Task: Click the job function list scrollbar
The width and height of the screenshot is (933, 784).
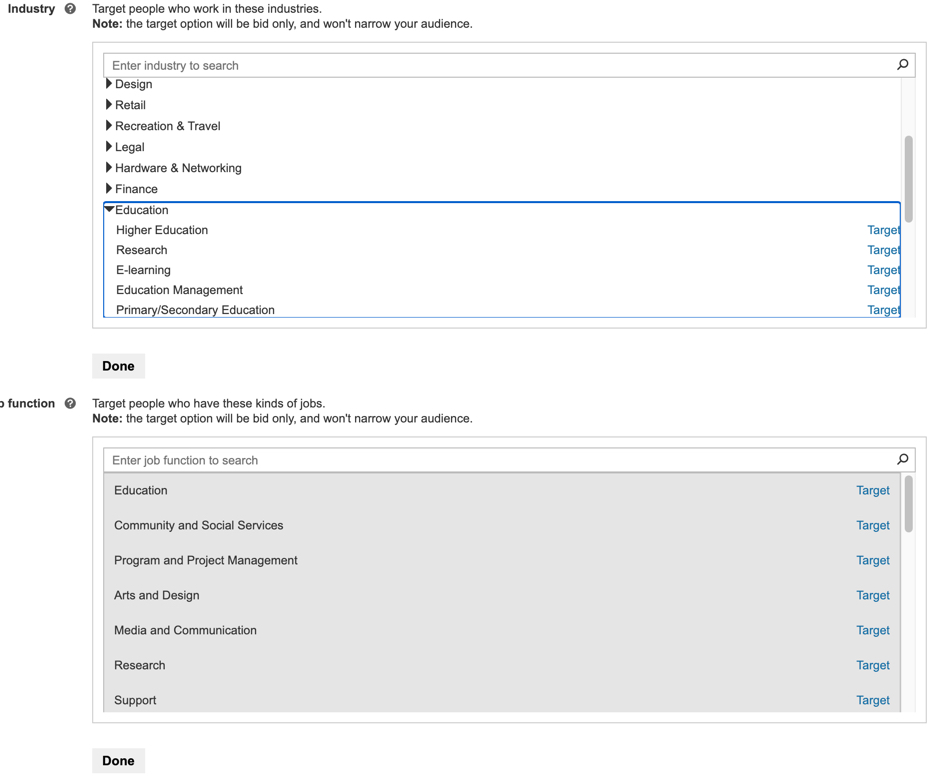Action: point(908,505)
